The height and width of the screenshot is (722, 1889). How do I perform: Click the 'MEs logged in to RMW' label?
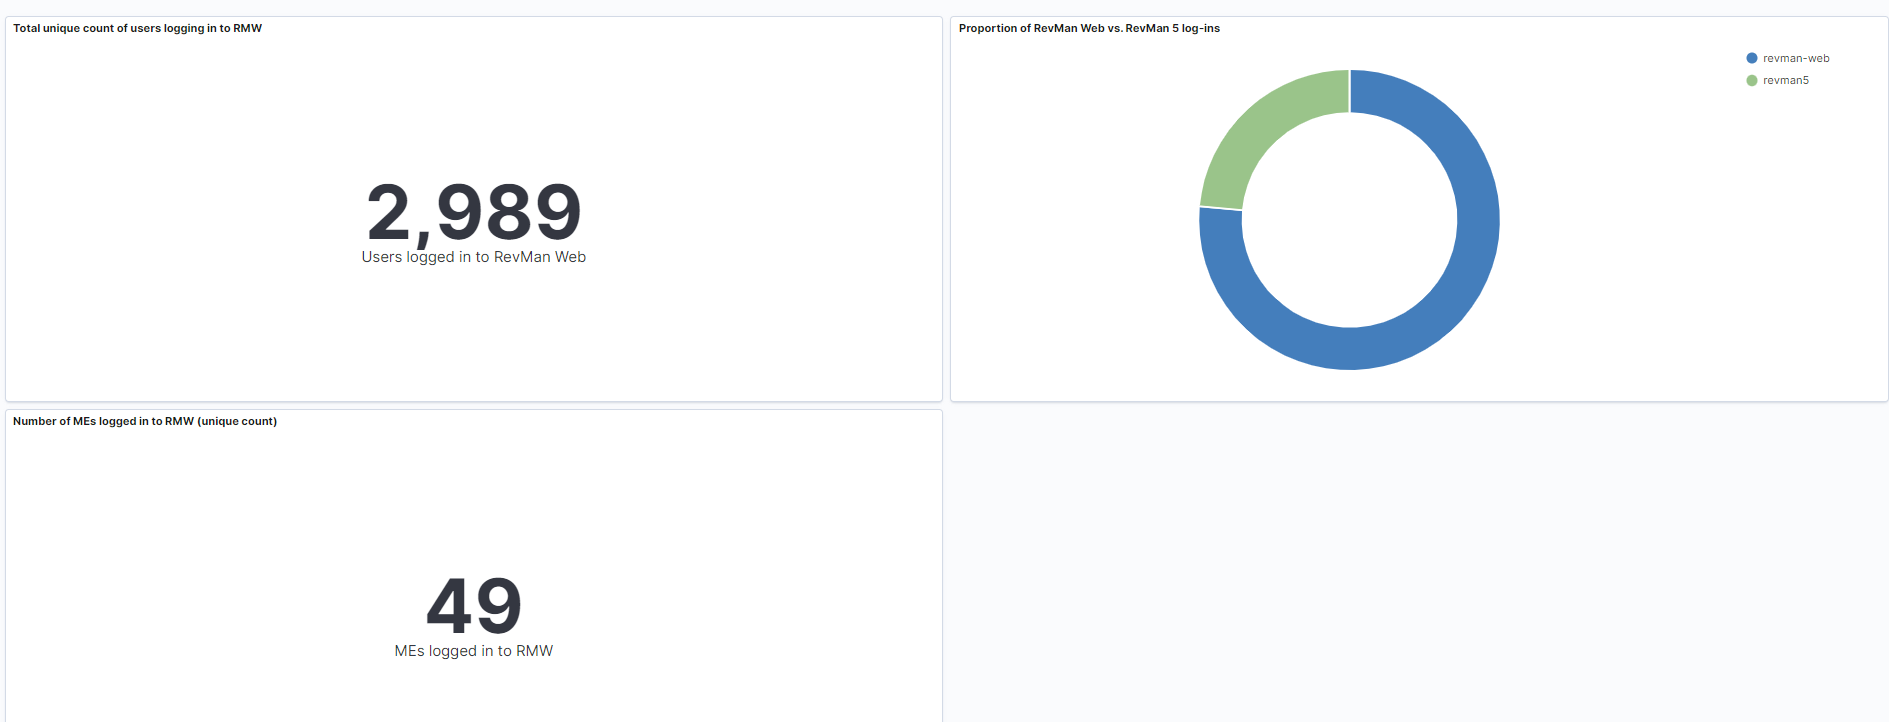[x=473, y=651]
